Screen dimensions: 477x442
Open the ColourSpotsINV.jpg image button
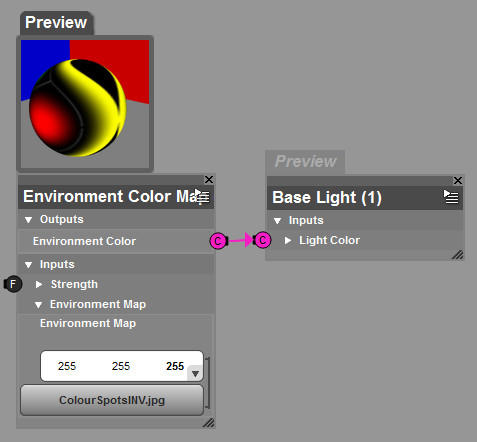[x=112, y=400]
